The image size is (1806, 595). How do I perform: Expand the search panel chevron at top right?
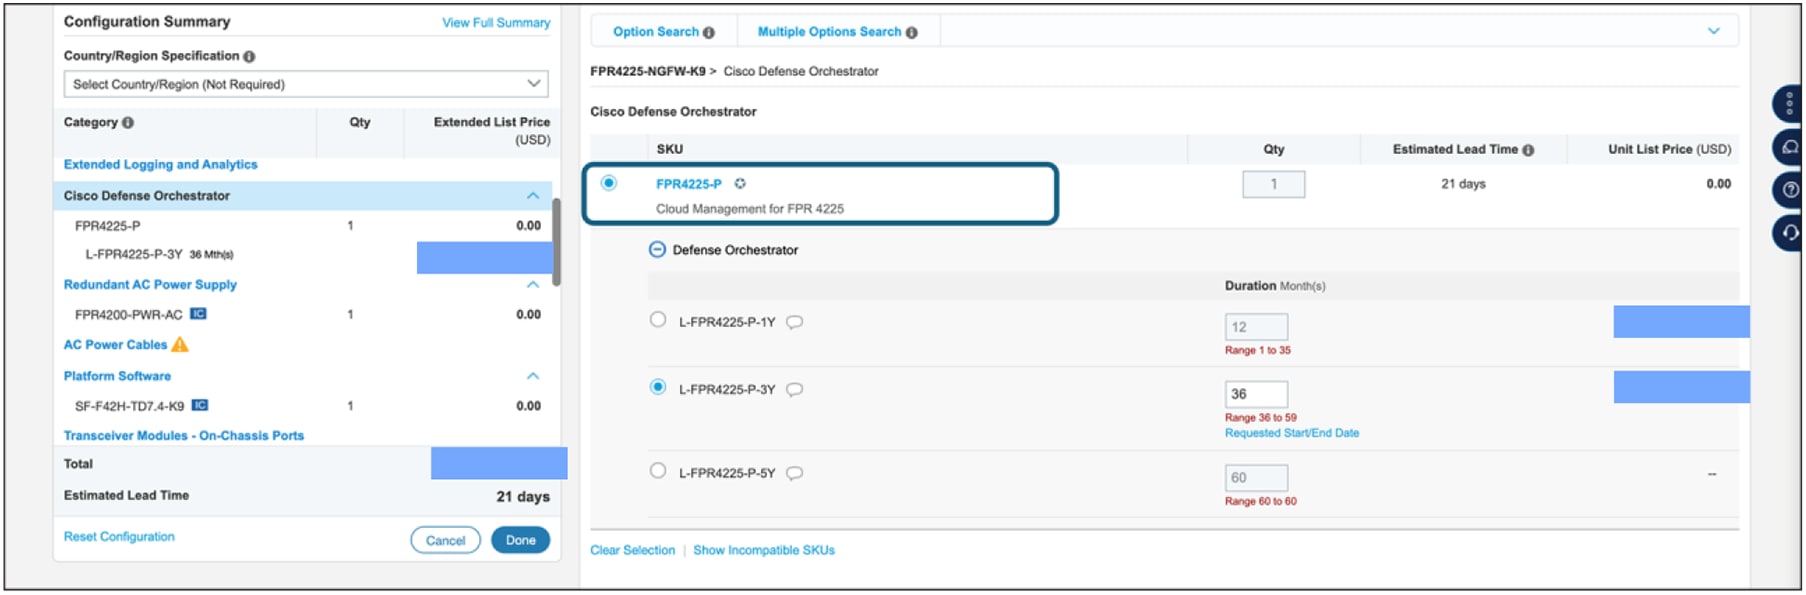point(1714,31)
